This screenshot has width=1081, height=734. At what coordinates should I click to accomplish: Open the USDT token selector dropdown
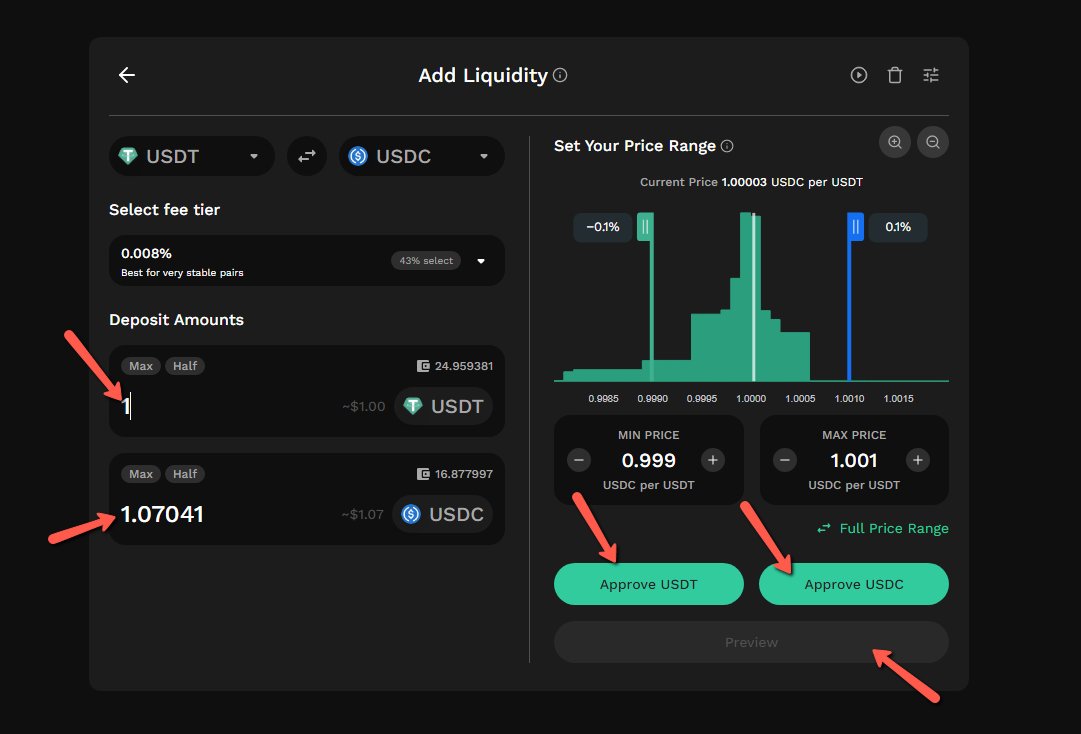coord(192,156)
